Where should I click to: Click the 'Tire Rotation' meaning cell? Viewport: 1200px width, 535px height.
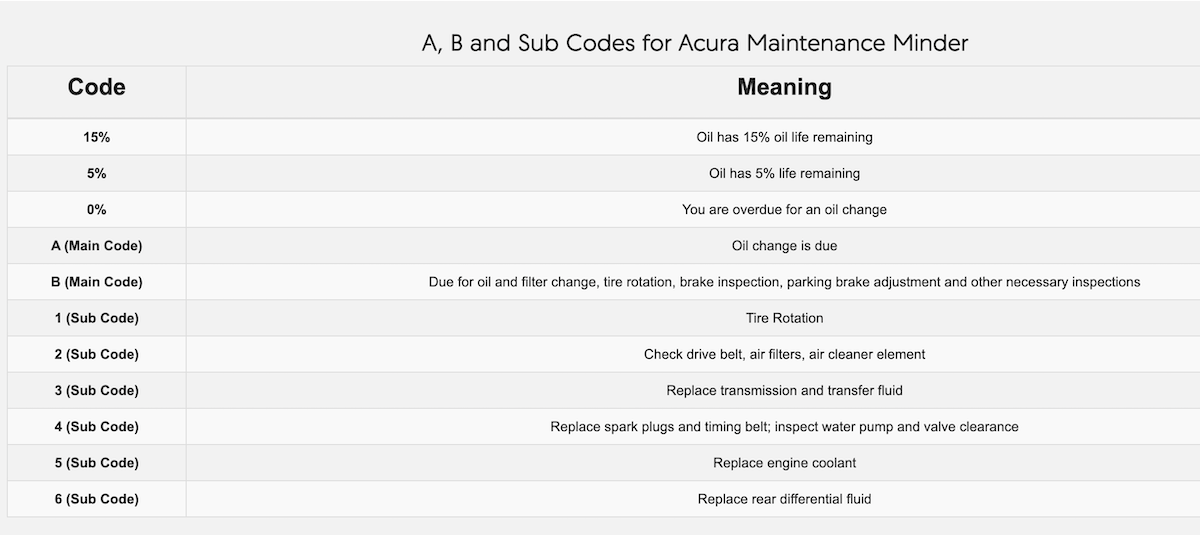point(693,318)
